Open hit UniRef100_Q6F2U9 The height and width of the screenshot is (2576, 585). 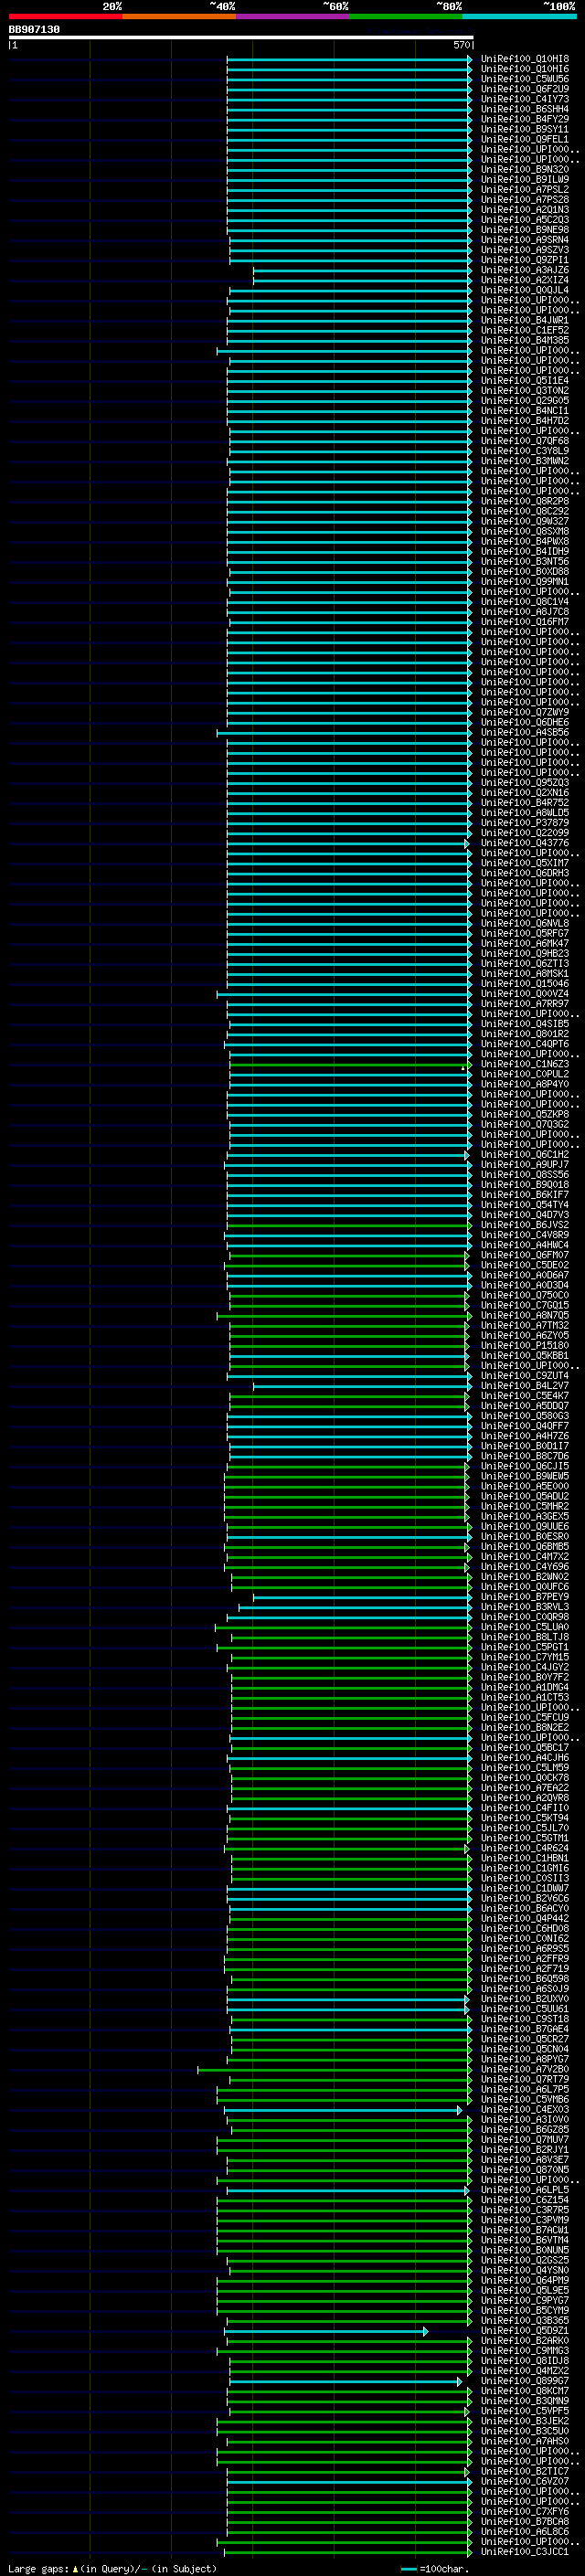525,89
